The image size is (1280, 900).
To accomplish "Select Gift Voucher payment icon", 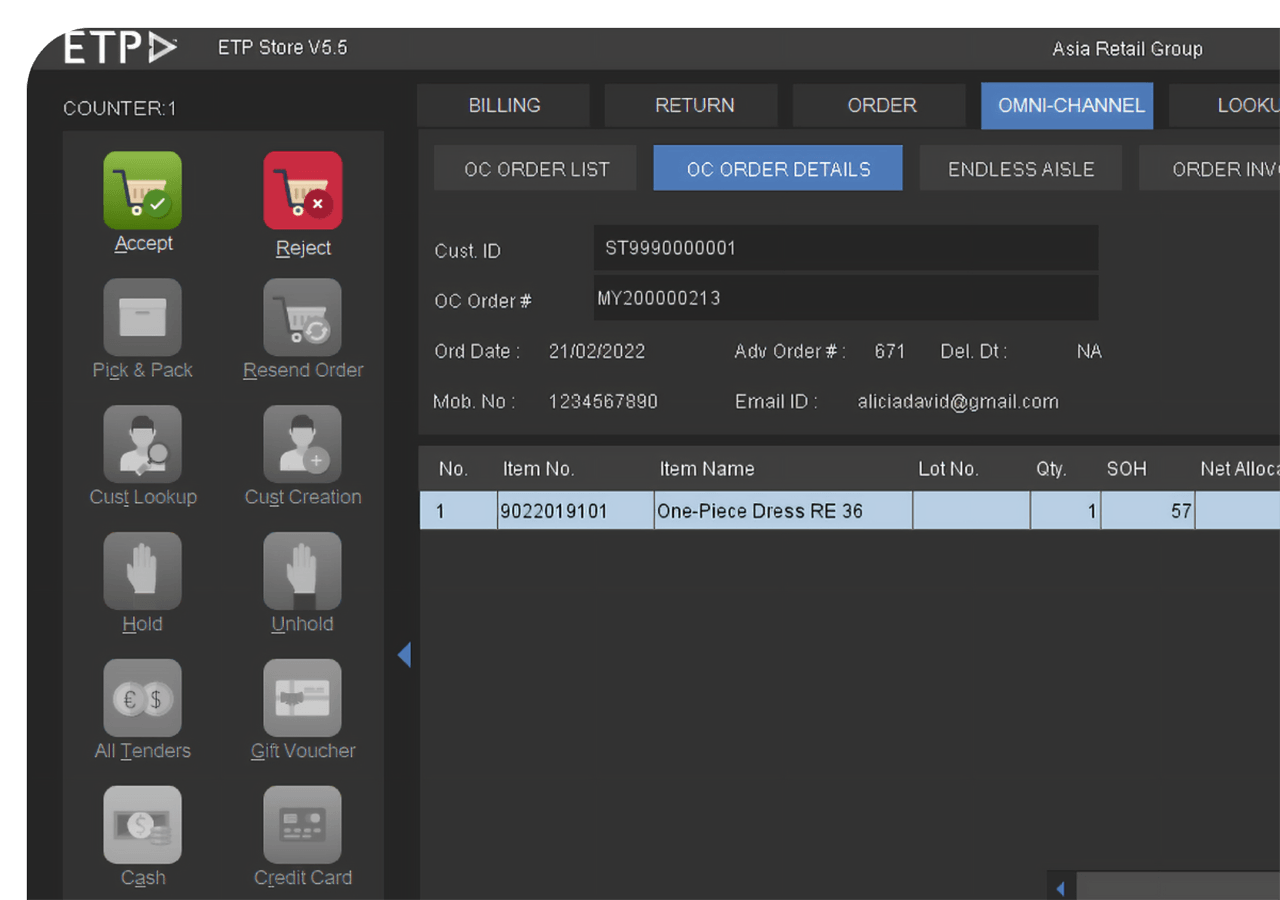I will tap(302, 698).
